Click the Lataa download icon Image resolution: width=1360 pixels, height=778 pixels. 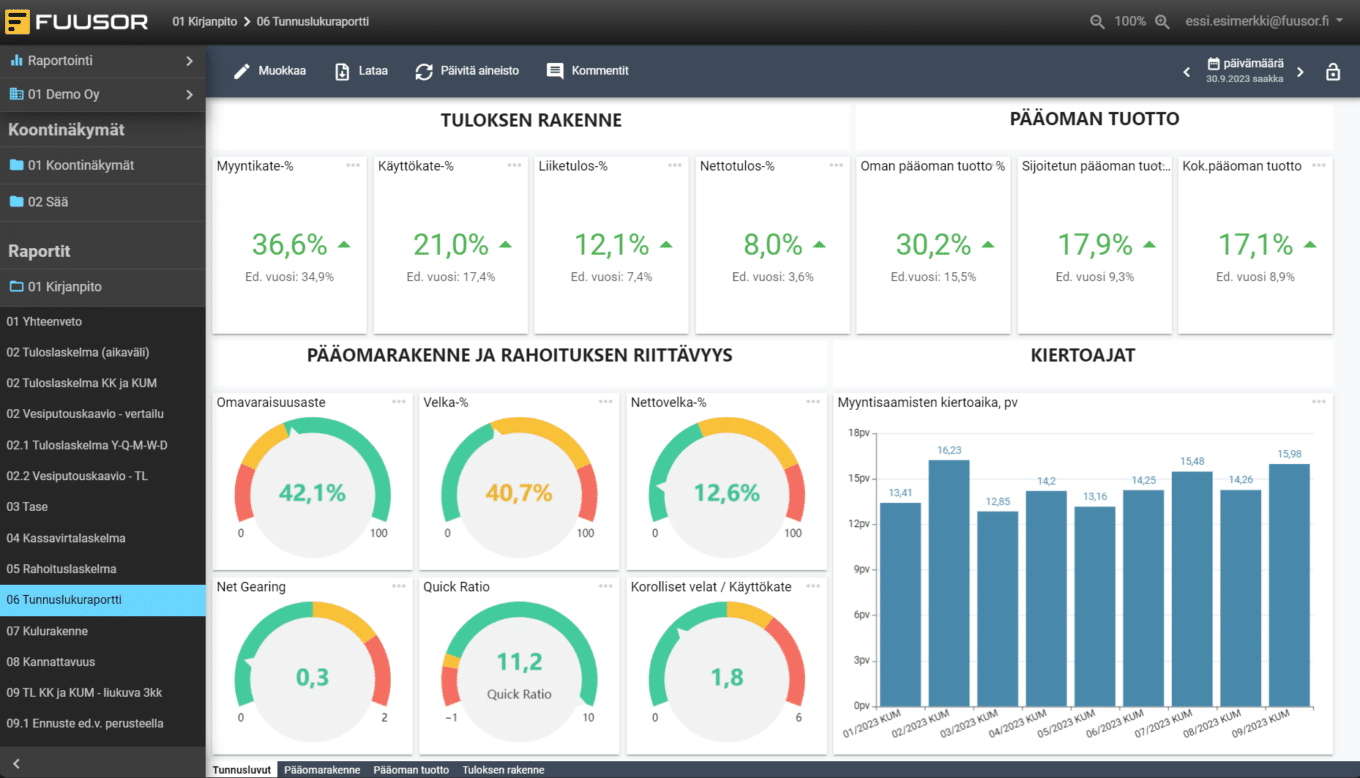coord(342,71)
